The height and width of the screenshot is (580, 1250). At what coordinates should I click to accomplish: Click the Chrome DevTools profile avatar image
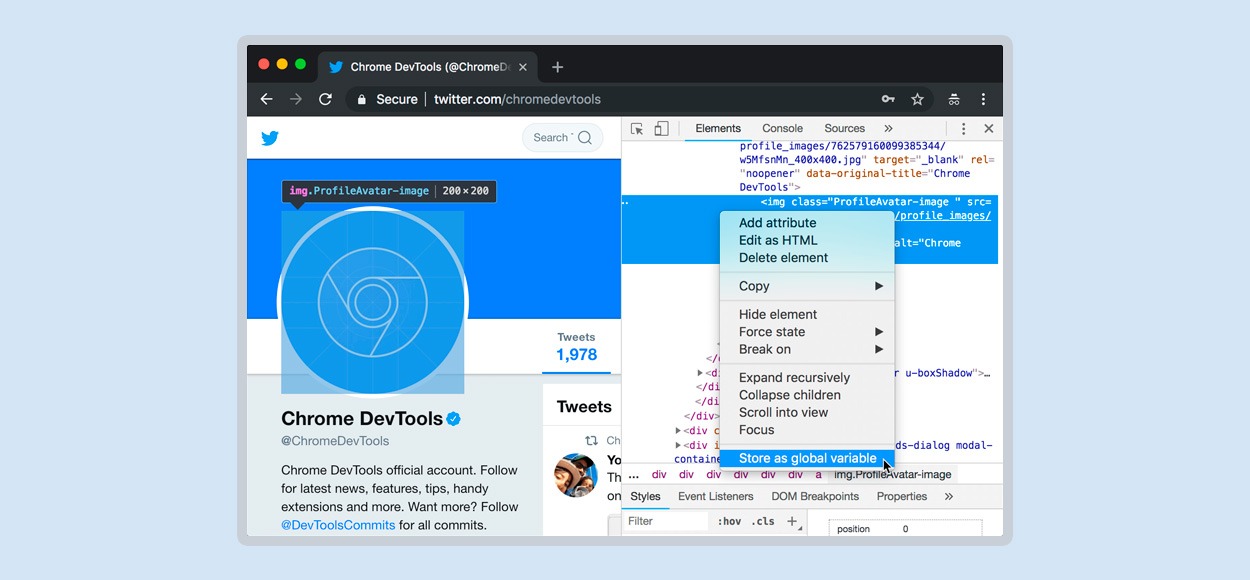point(372,302)
